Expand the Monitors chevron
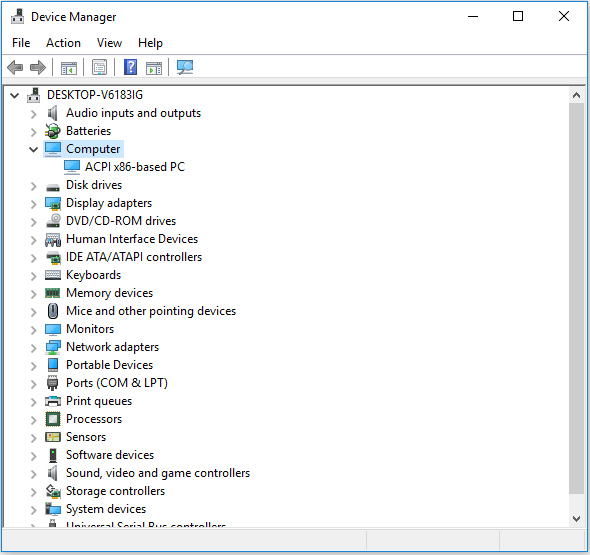This screenshot has width=590, height=555. [x=33, y=330]
